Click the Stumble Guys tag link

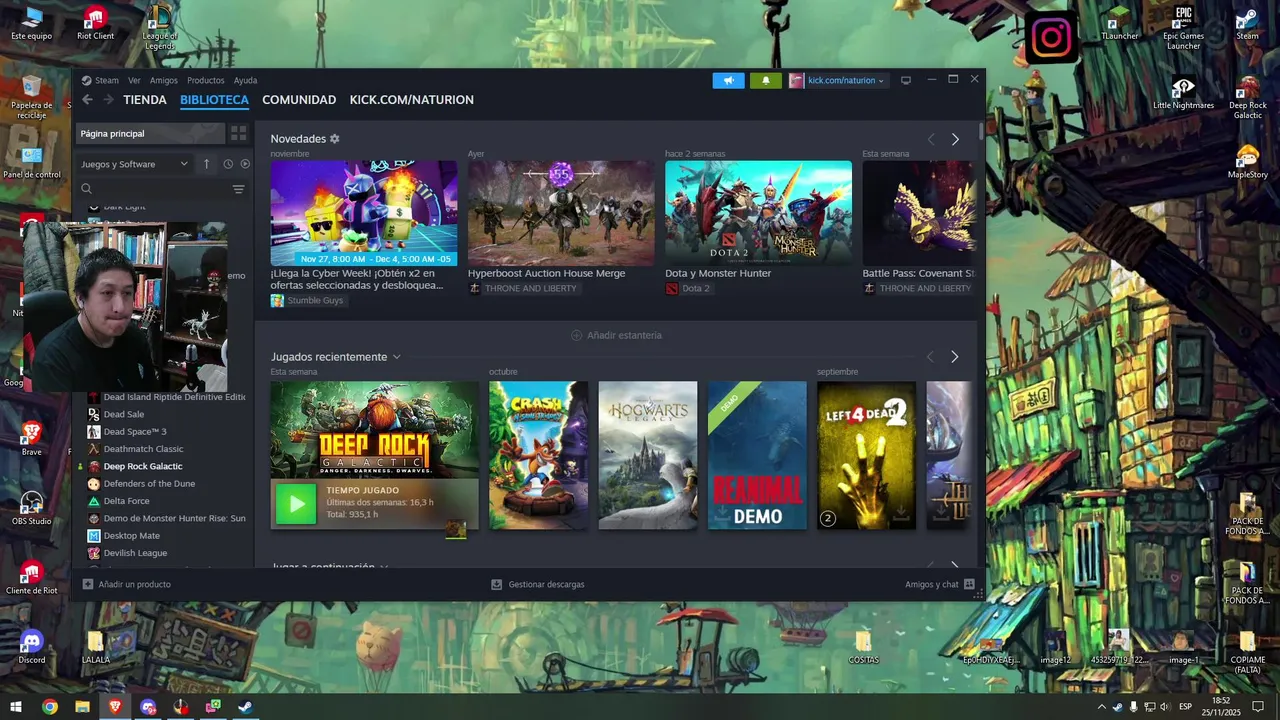coord(308,300)
